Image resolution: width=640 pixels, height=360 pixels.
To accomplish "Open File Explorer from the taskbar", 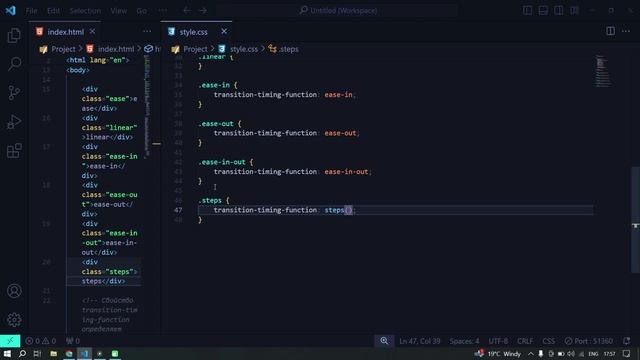I will coord(53,353).
